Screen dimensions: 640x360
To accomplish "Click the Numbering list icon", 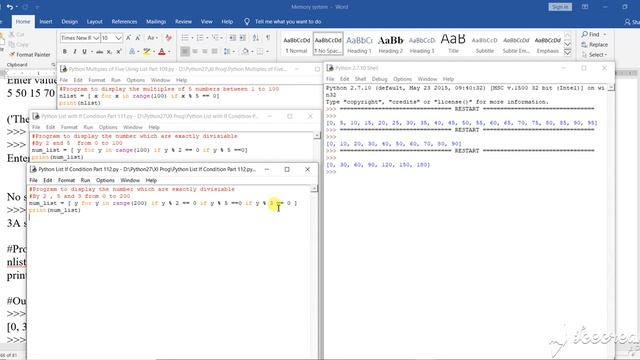I will [x=200, y=38].
